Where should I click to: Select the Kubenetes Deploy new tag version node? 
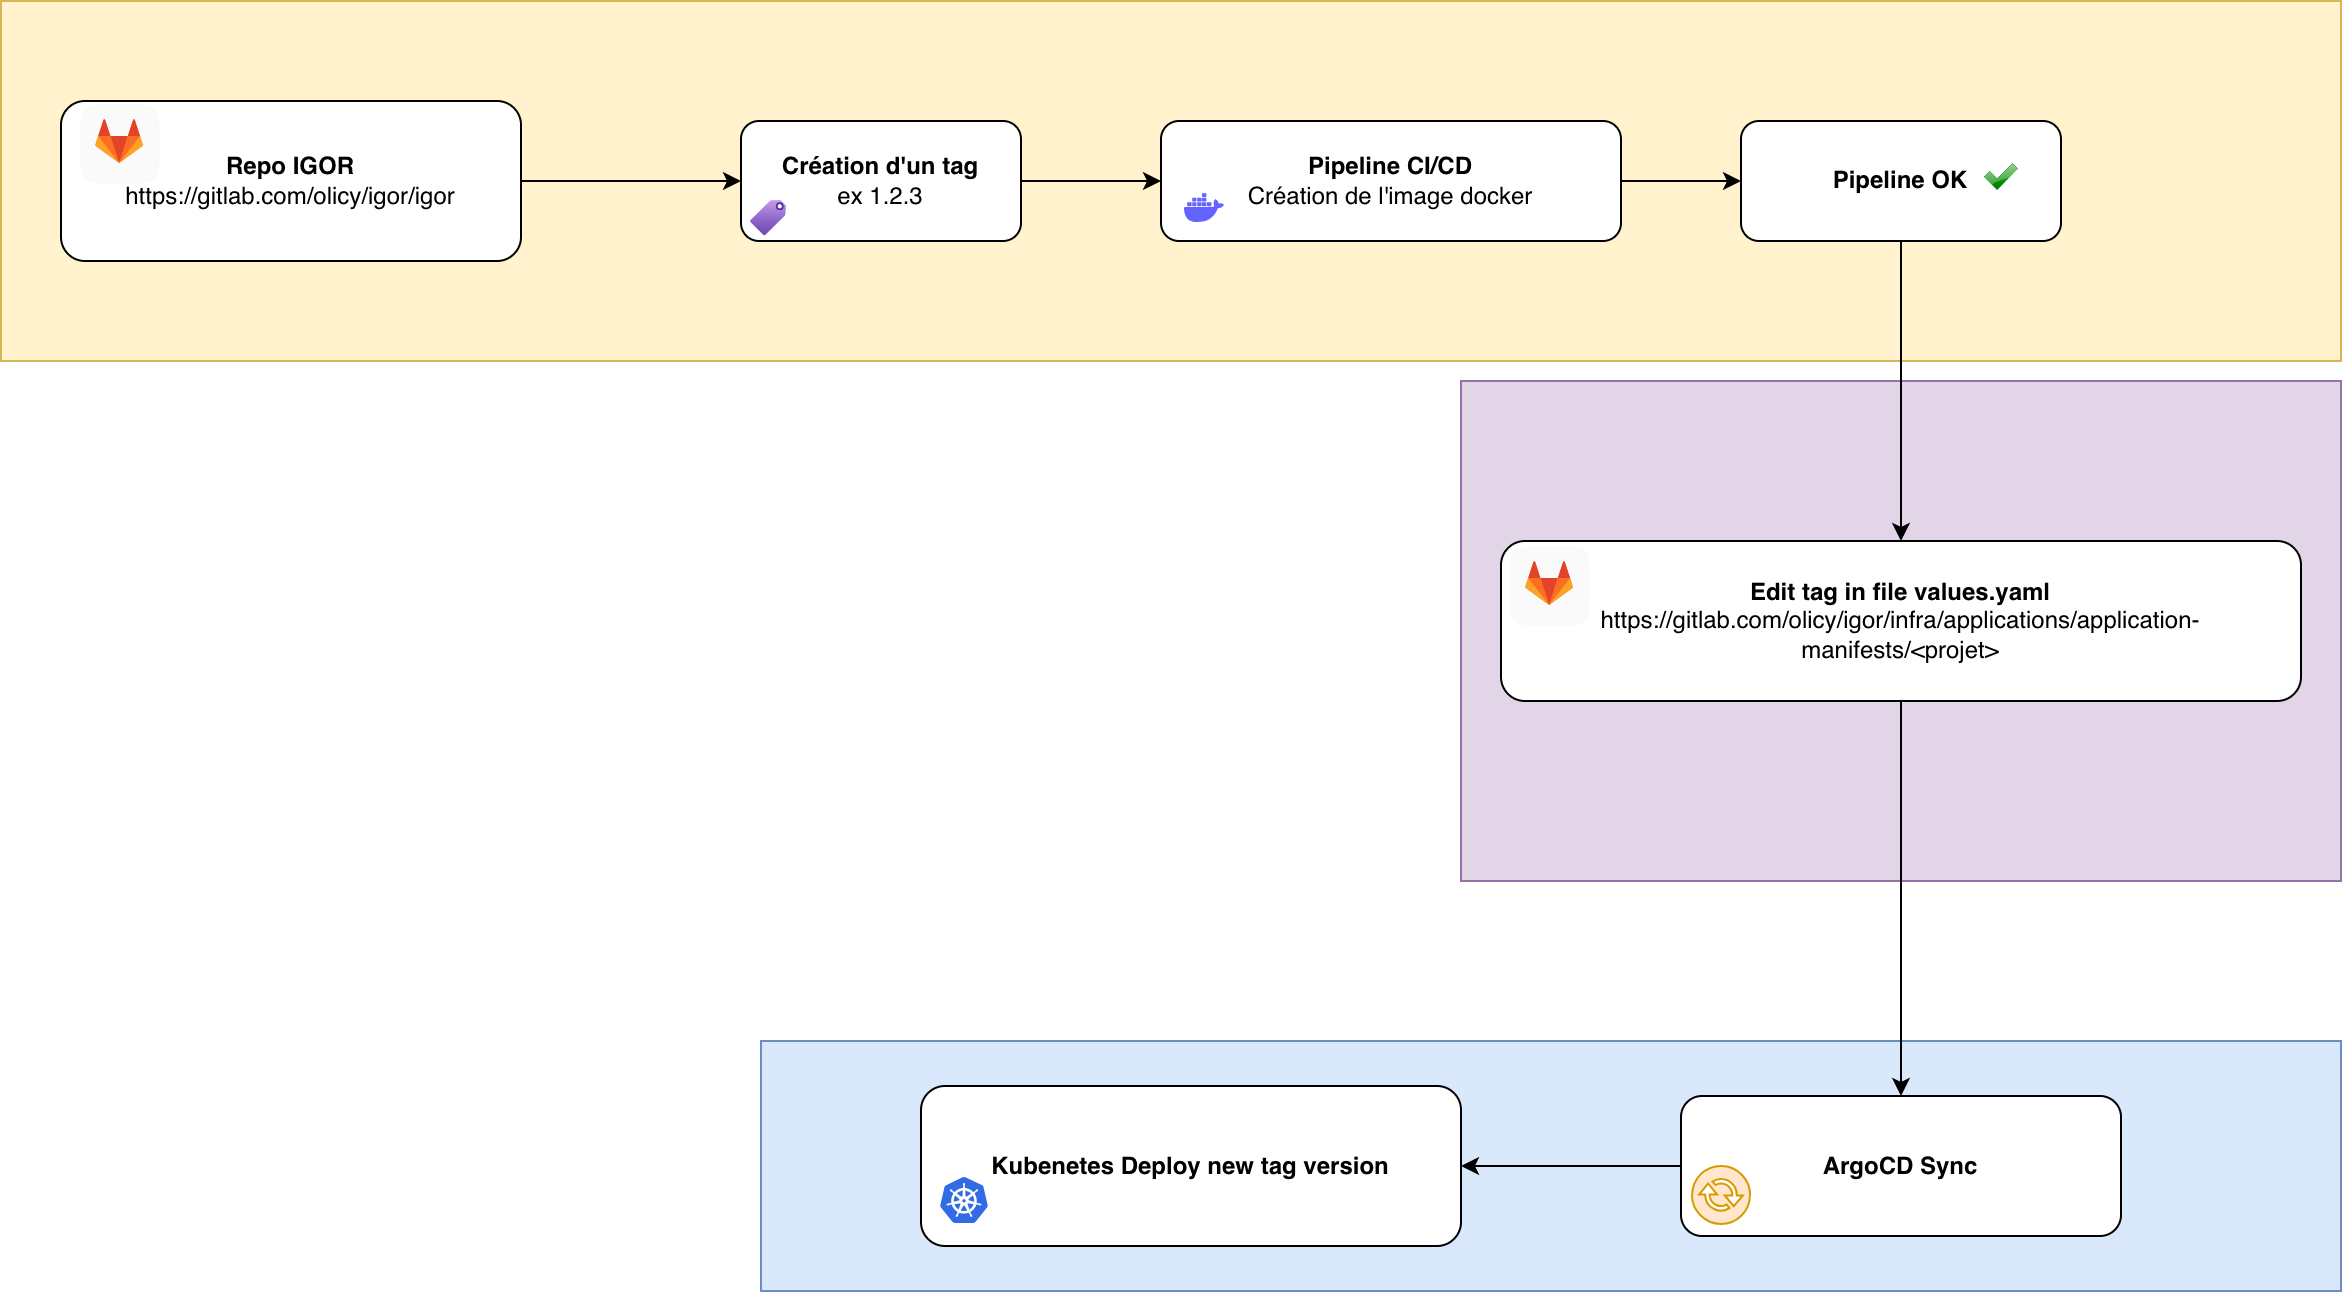point(1190,1165)
